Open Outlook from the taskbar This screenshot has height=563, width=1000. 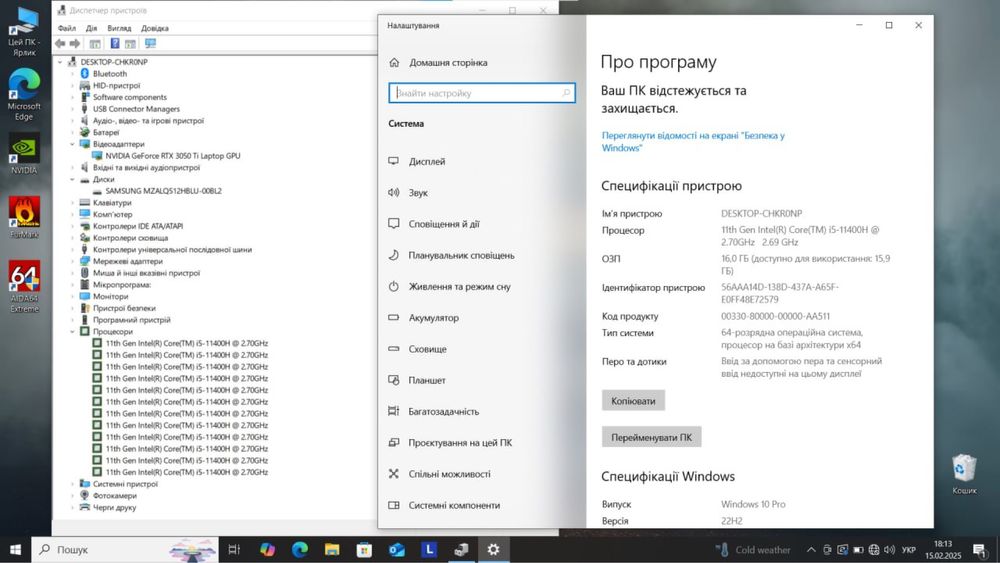(x=397, y=550)
